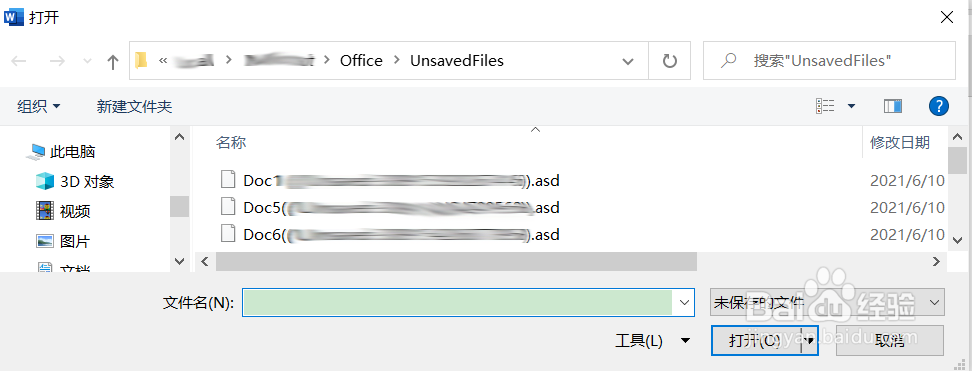
Task: Refresh the UnsavedFiles folder listing
Action: click(669, 61)
